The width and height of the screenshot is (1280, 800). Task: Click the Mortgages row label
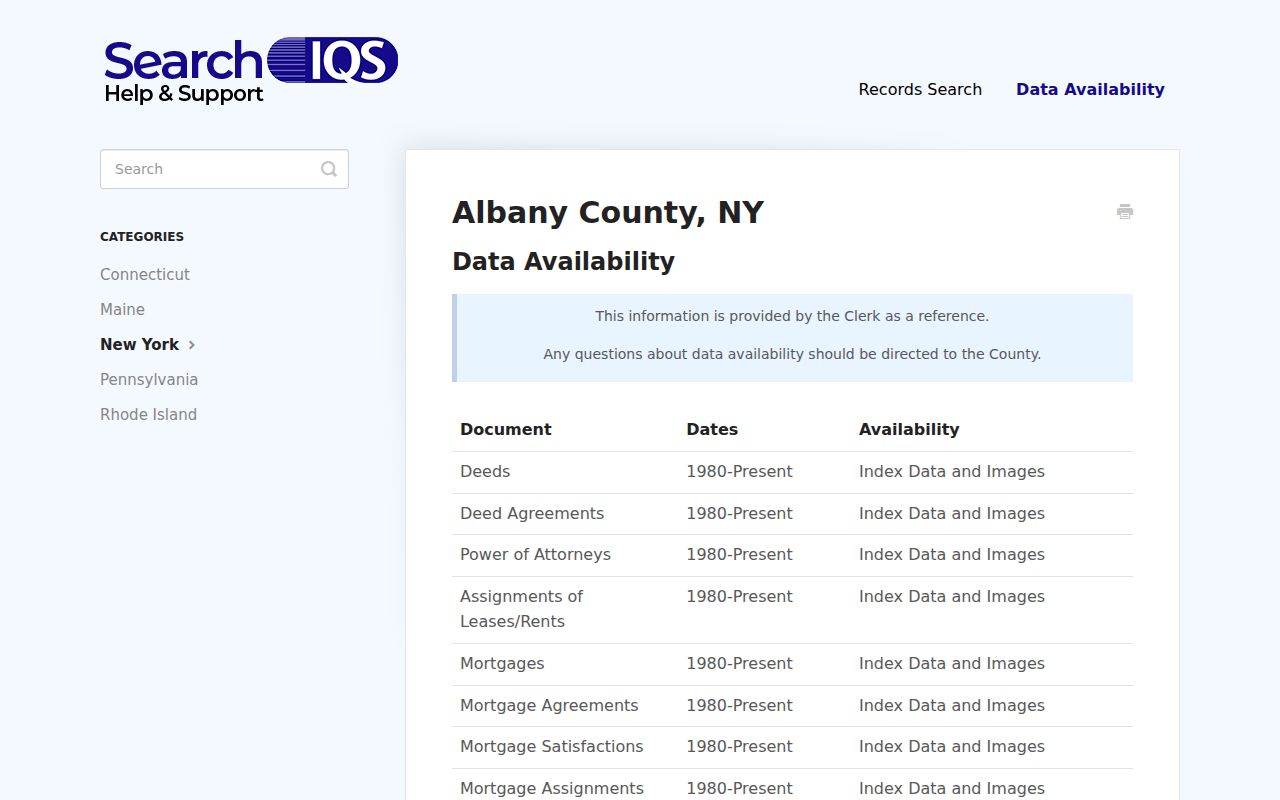point(502,663)
